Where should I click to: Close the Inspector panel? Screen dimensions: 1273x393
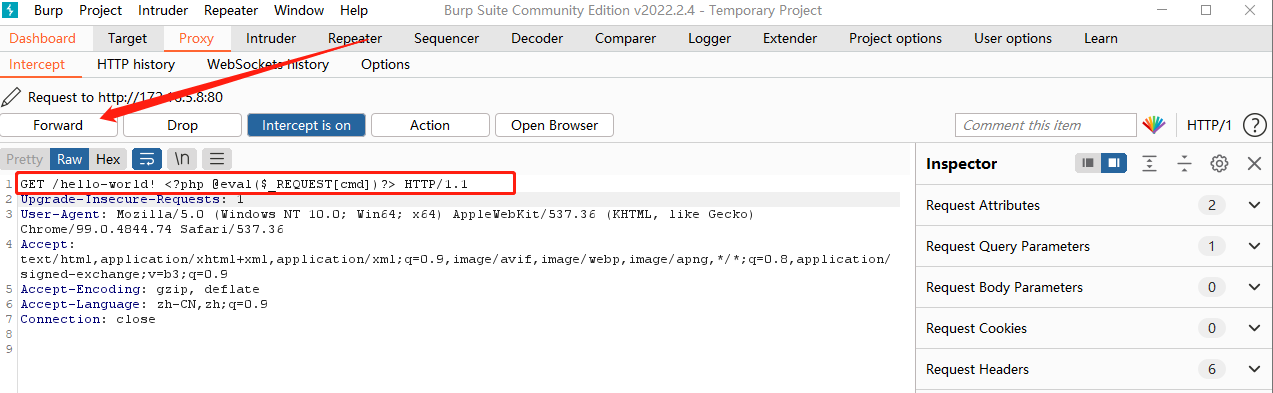click(x=1254, y=163)
